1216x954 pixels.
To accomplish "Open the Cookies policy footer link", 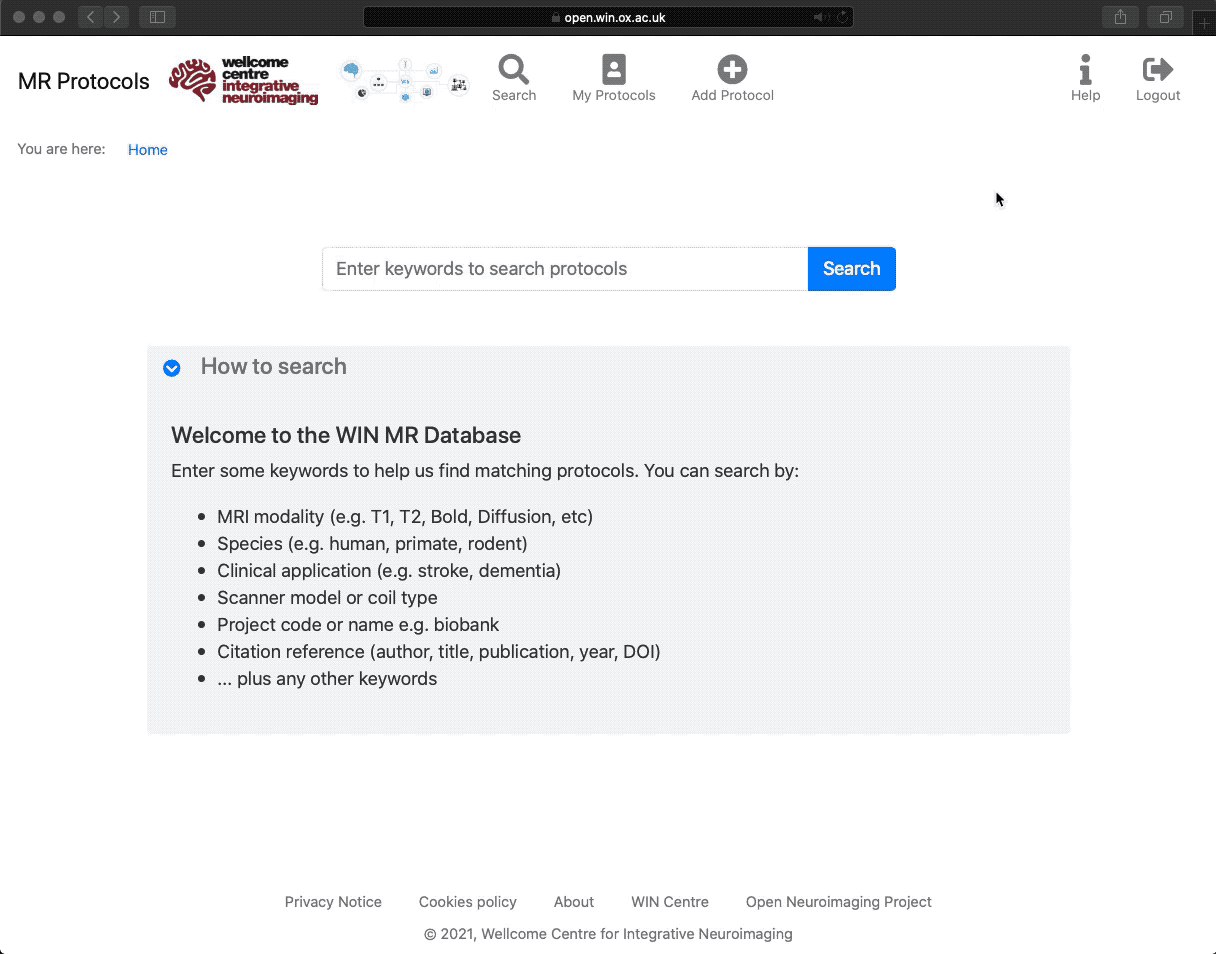I will pyautogui.click(x=468, y=902).
